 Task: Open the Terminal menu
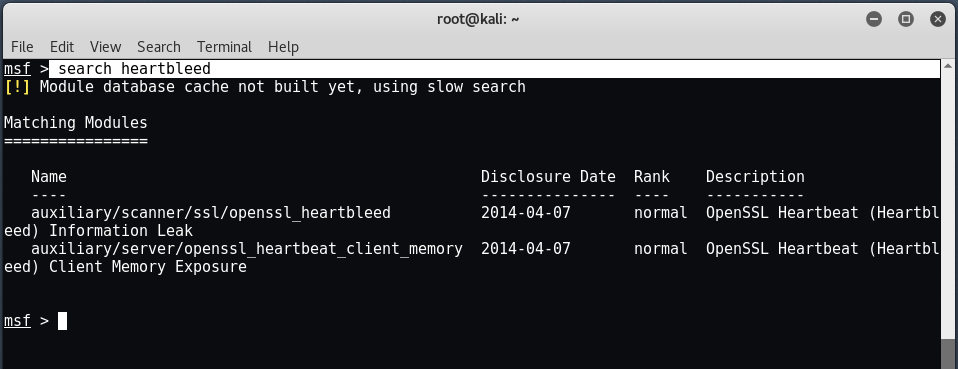tap(224, 47)
